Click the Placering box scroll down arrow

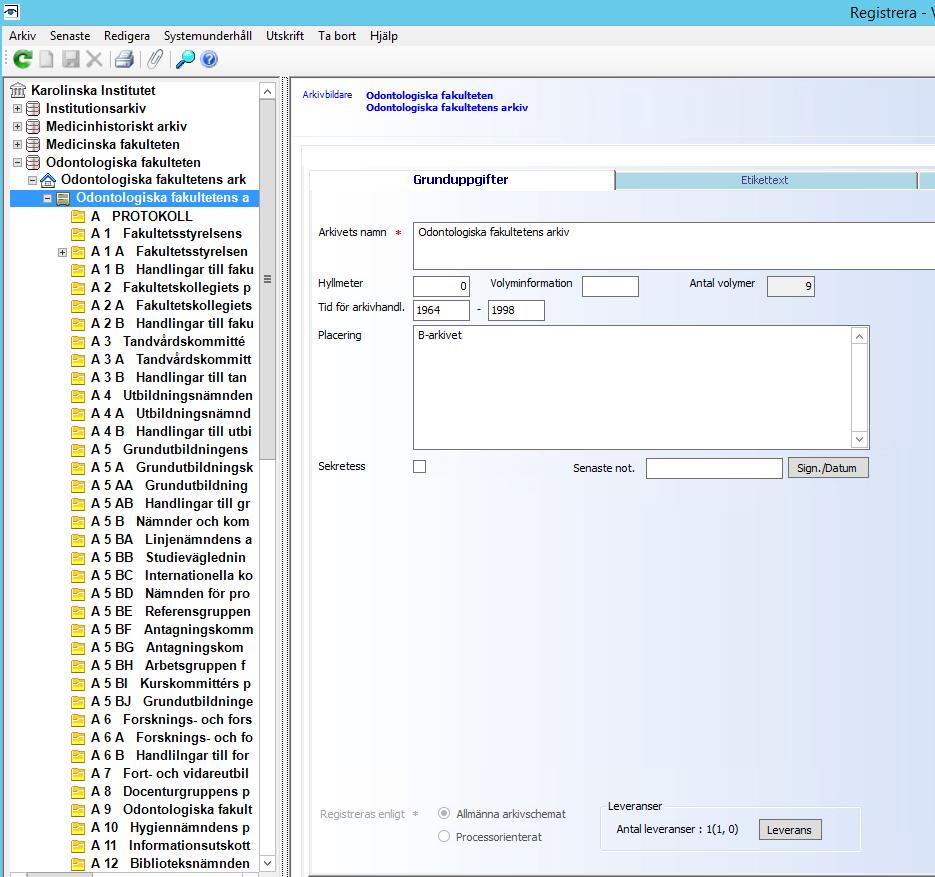tap(859, 439)
